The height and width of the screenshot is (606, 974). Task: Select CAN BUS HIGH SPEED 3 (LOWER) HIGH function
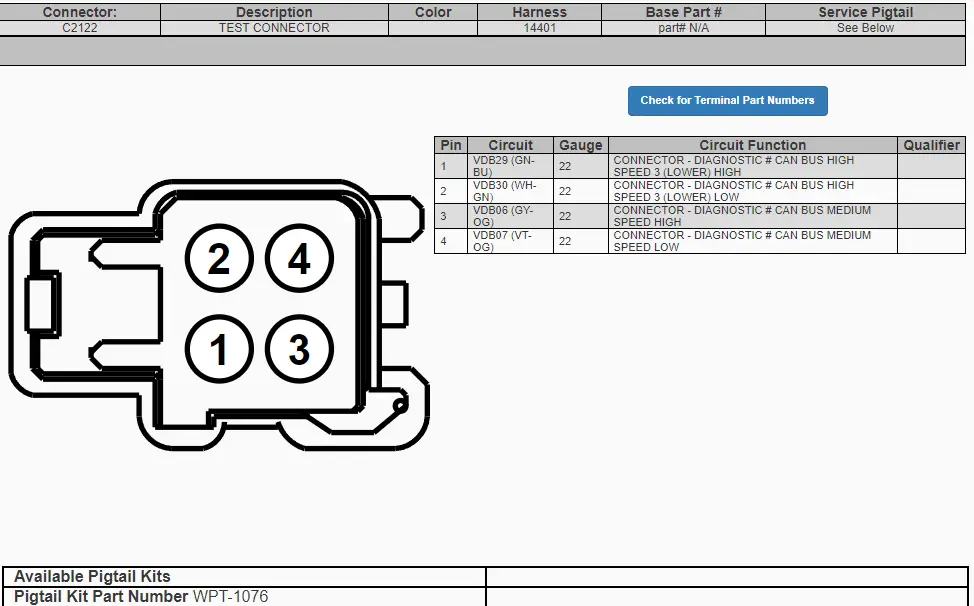click(753, 166)
